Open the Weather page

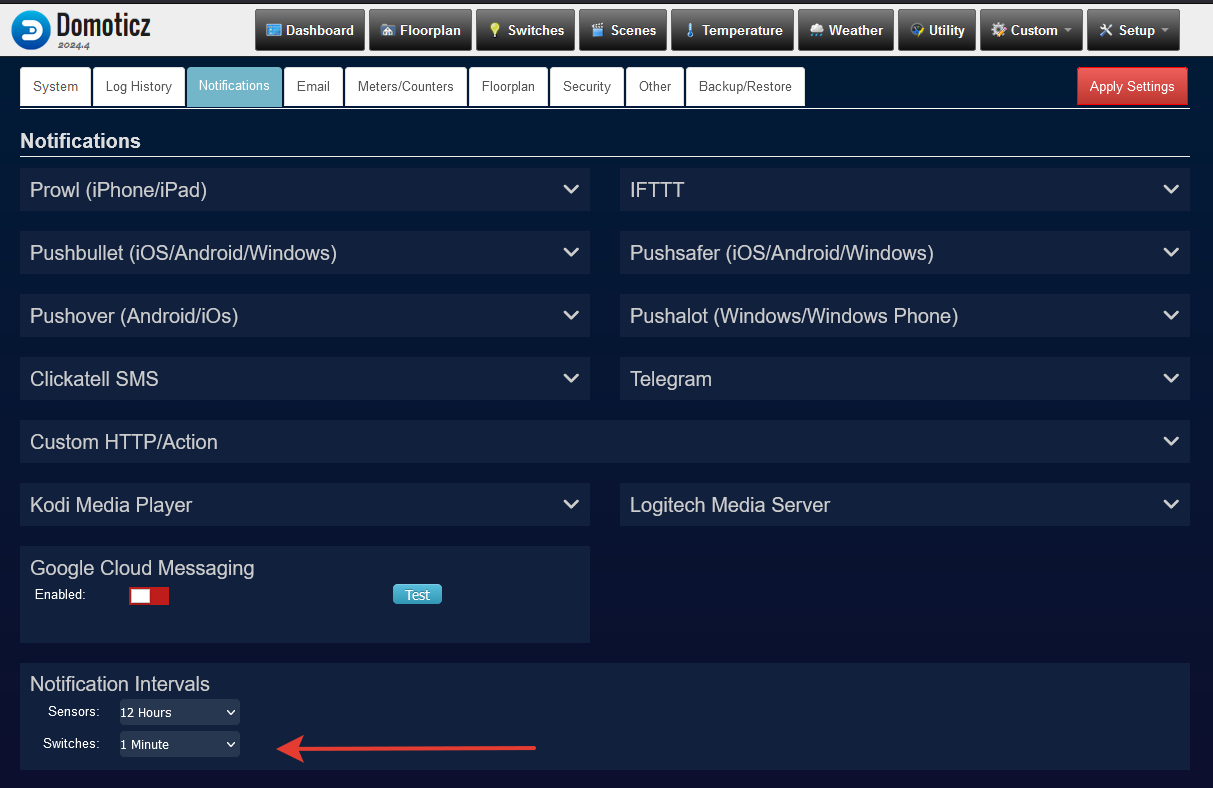[x=846, y=30]
